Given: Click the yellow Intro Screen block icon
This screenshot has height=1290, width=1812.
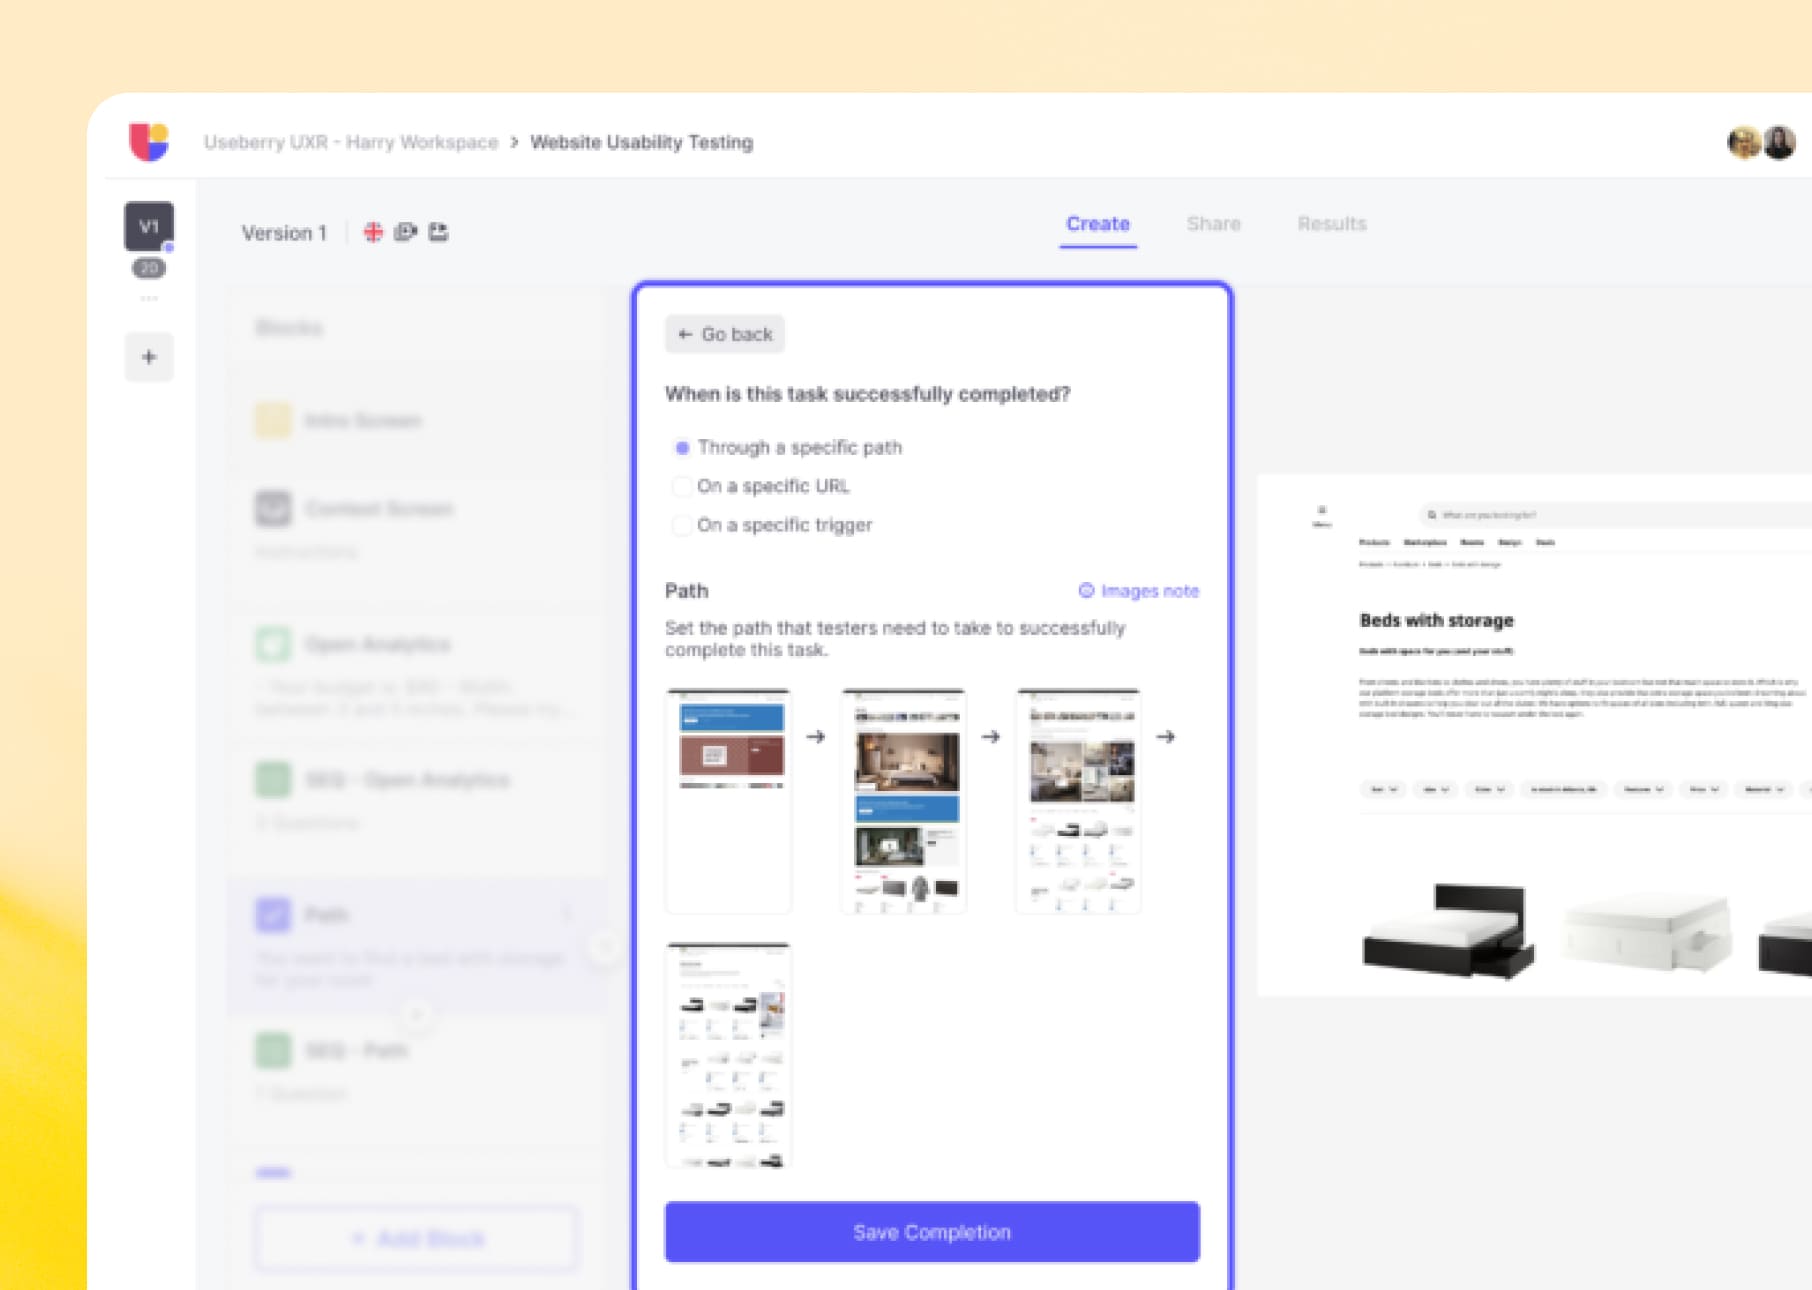Looking at the screenshot, I should click(273, 420).
